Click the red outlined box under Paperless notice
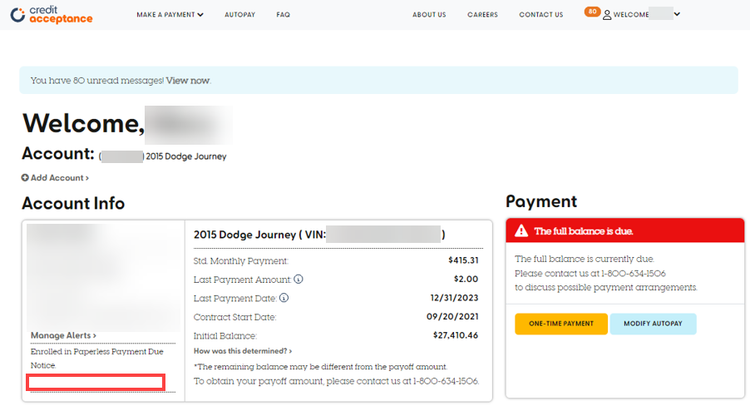 (x=96, y=382)
